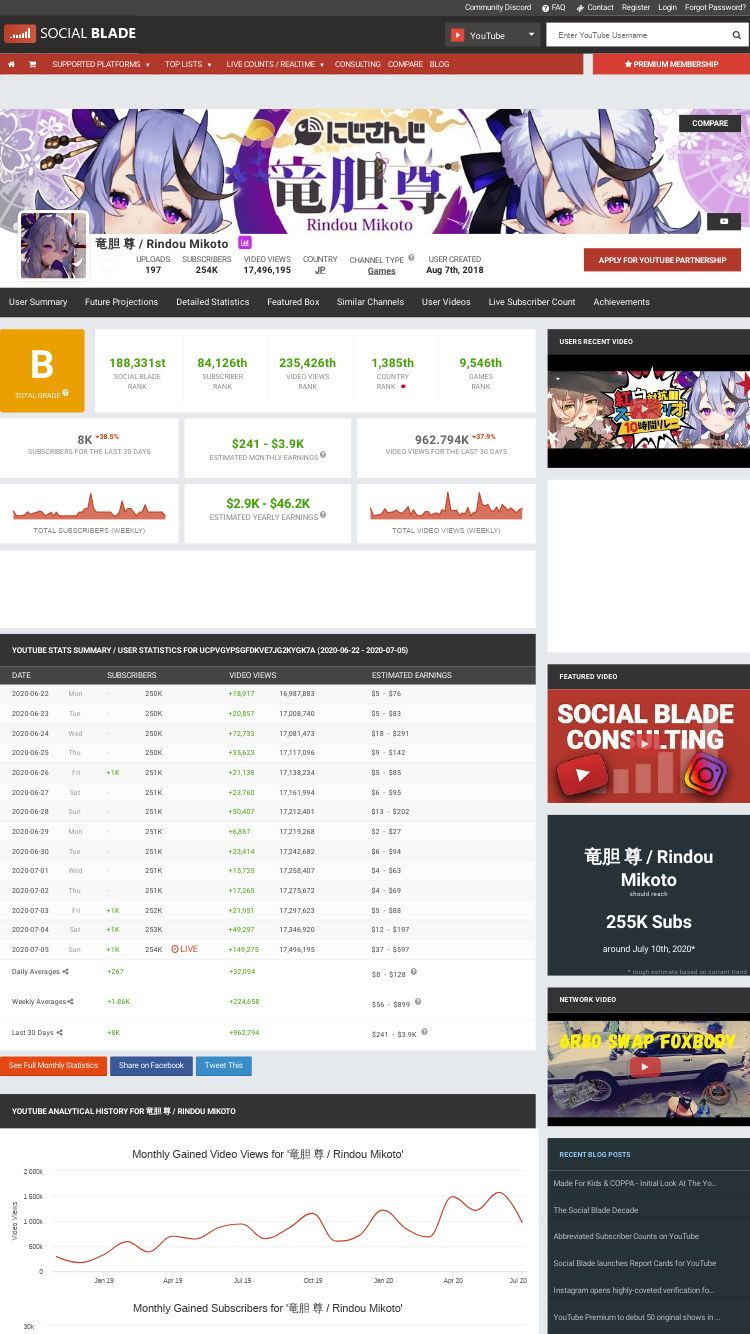Image resolution: width=750 pixels, height=1334 pixels.
Task: Click the Tweet This button
Action: 223,1066
